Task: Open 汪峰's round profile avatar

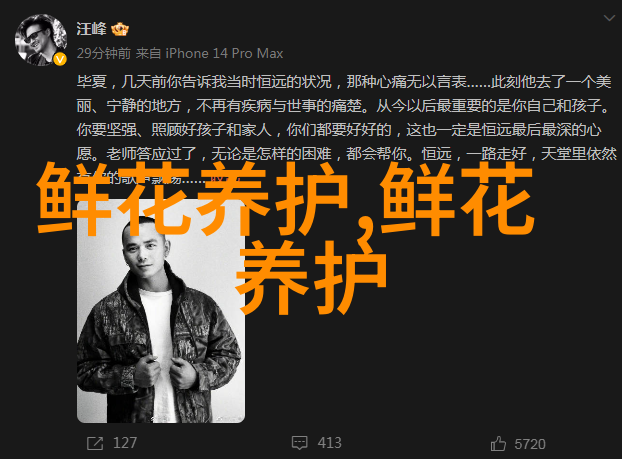Action: pyautogui.click(x=40, y=40)
